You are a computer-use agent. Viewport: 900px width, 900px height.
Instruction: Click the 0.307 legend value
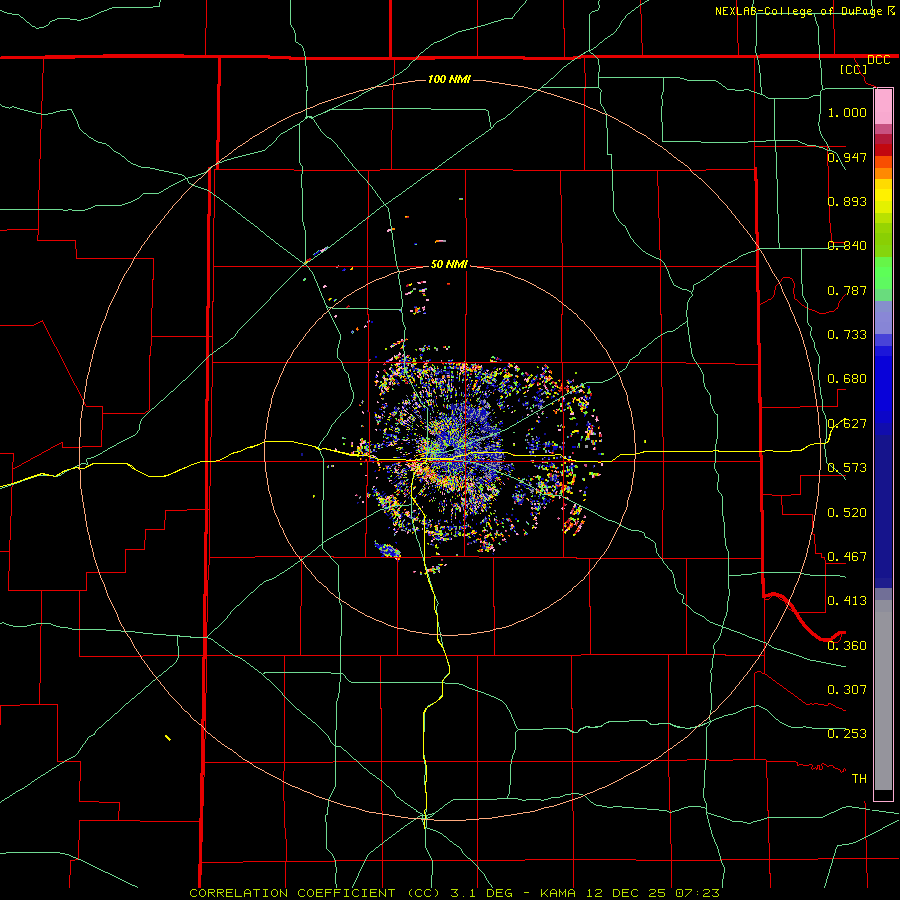[847, 689]
